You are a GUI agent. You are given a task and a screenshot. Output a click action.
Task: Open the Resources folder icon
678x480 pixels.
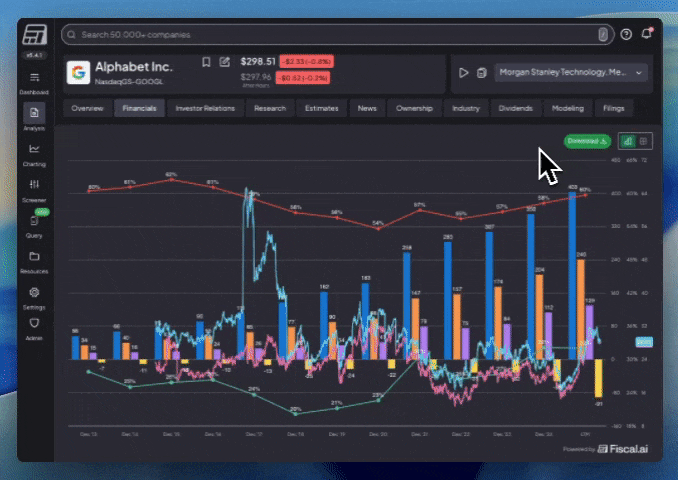(34, 256)
